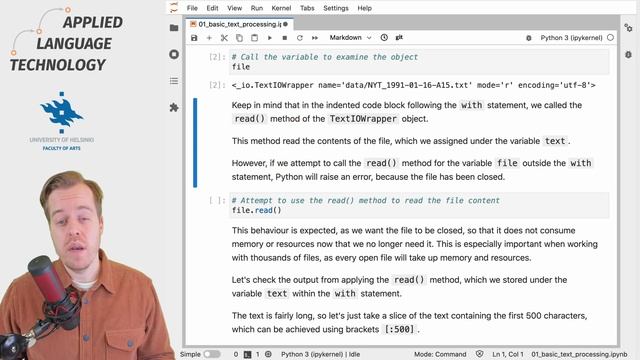Open the View menu

pos(234,8)
